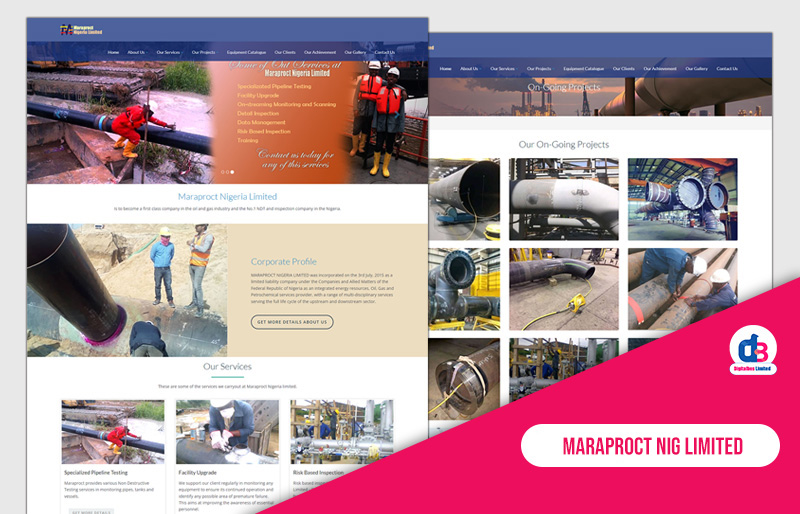Screen dimensions: 800x514
Task: Select the first slider dot on hero banner
Action: (x=222, y=172)
